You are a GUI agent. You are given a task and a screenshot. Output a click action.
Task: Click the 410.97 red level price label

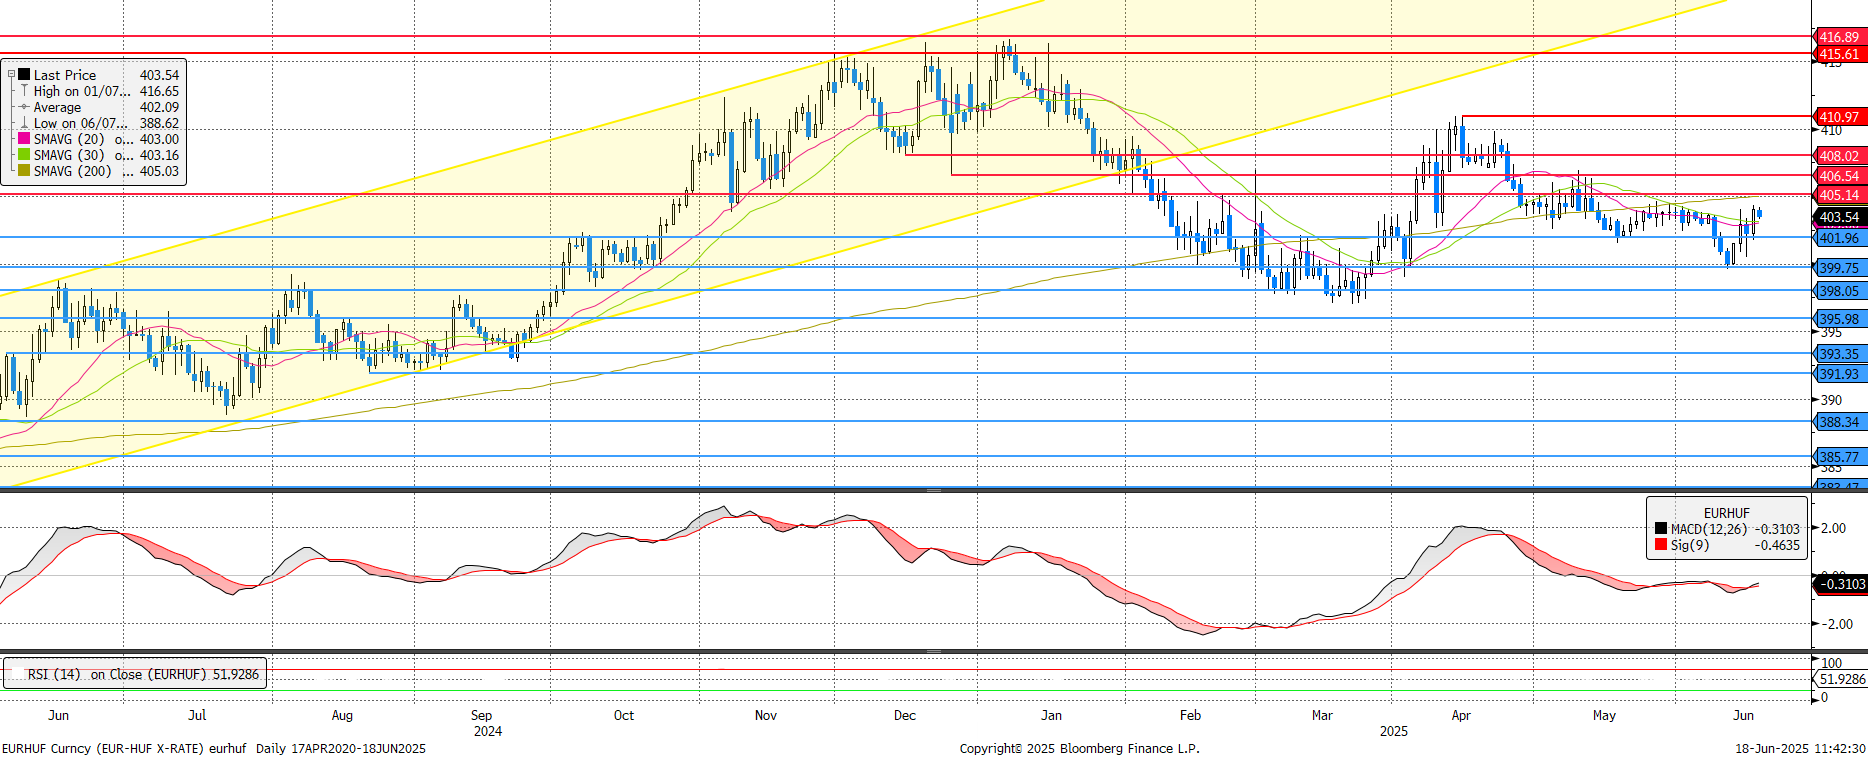(x=1839, y=117)
